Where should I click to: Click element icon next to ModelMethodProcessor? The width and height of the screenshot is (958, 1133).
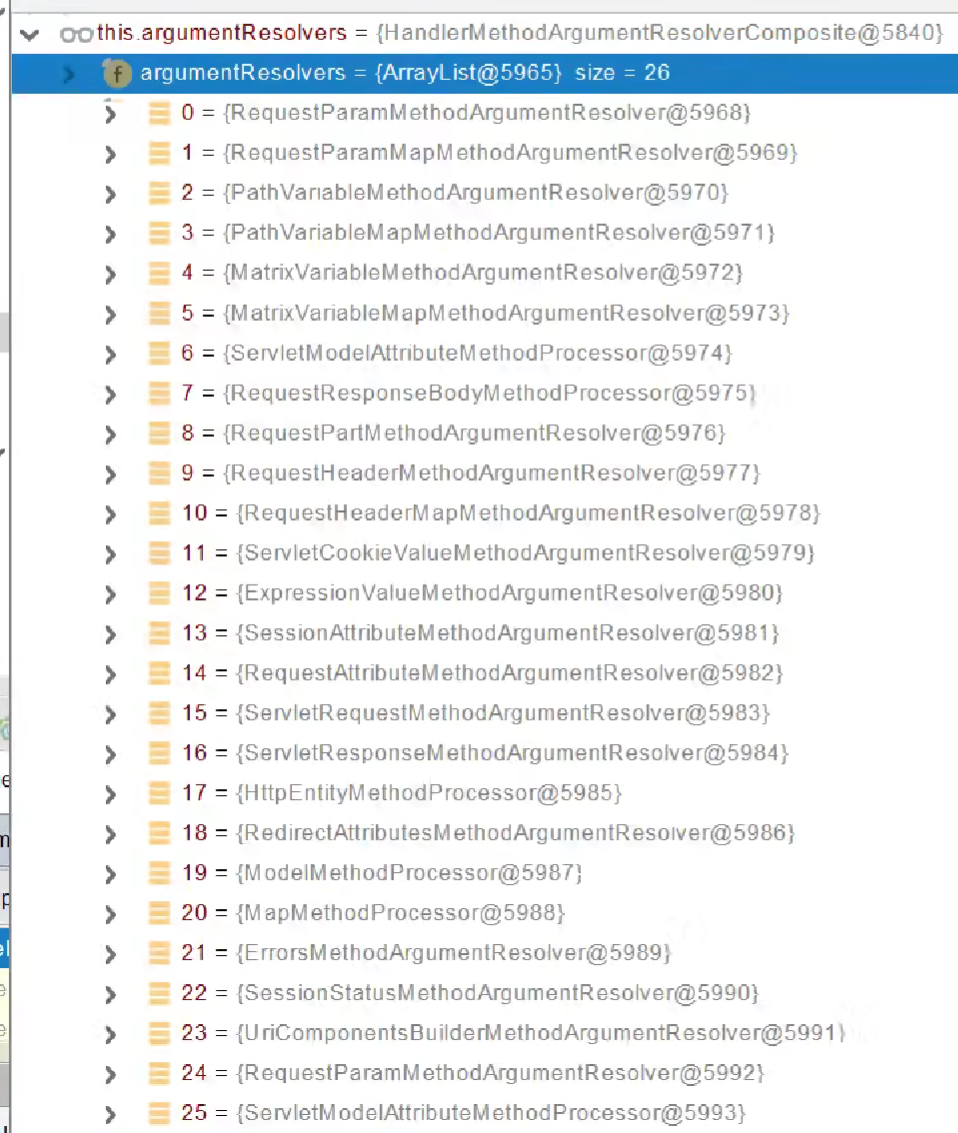coord(159,873)
